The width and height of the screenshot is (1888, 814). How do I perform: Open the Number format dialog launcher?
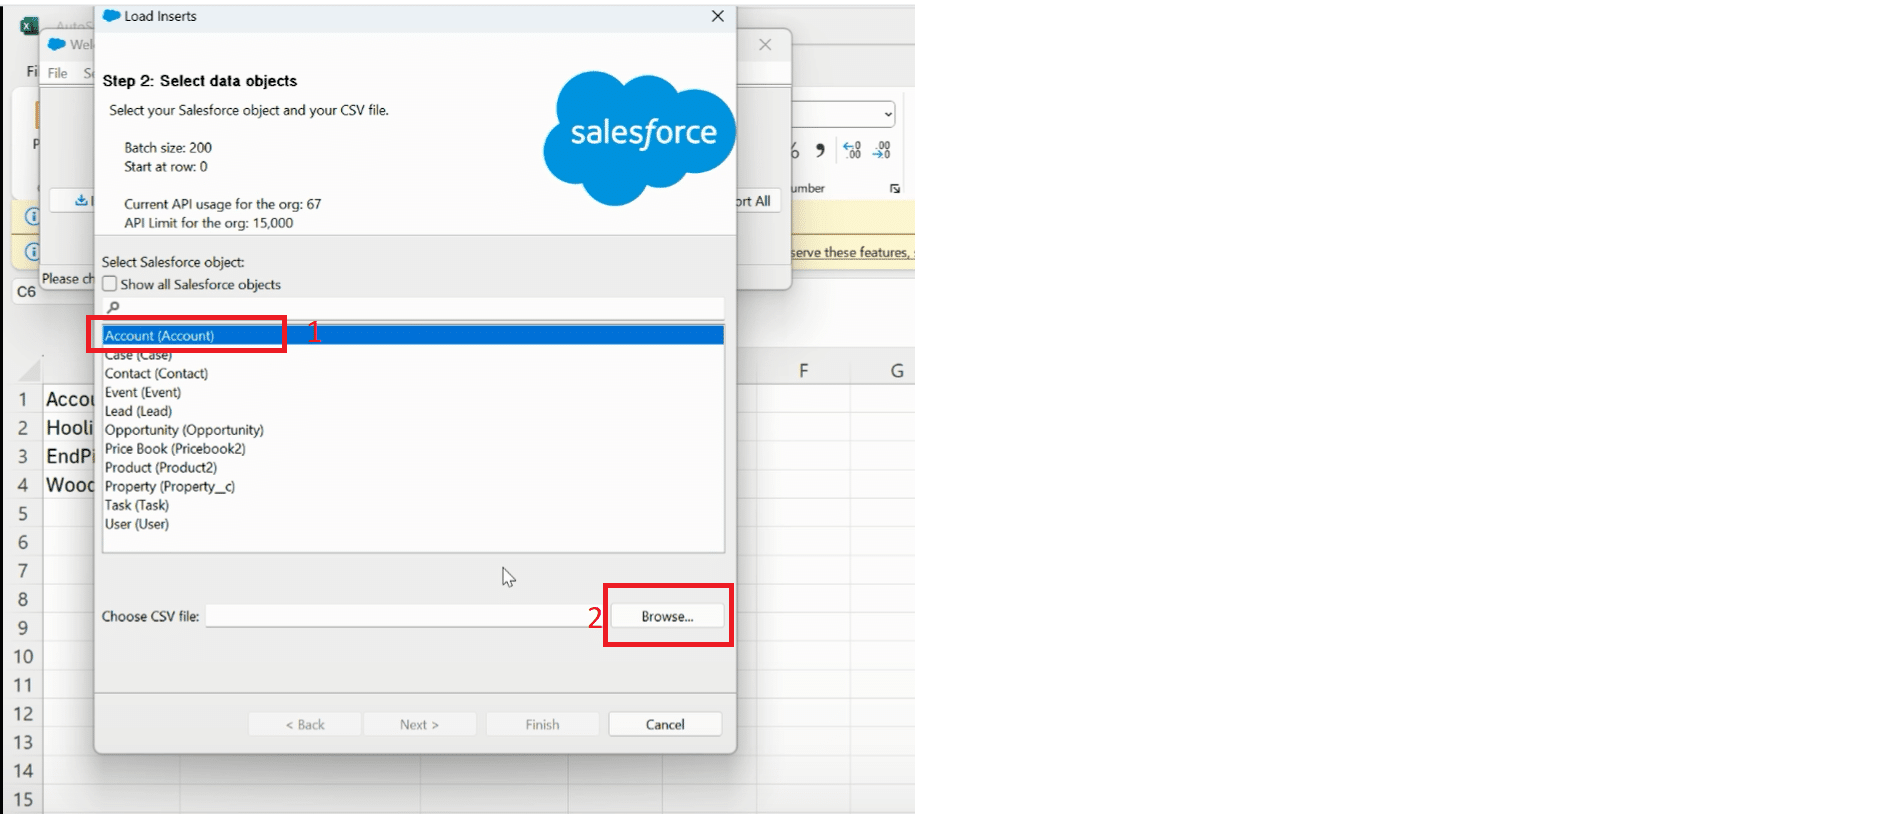[895, 189]
